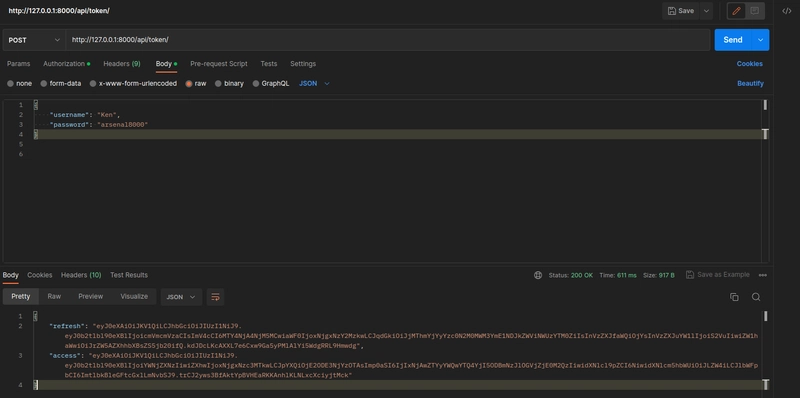Screen dimensions: 800x398
Task: Open the Test Results tab
Action: (x=129, y=275)
